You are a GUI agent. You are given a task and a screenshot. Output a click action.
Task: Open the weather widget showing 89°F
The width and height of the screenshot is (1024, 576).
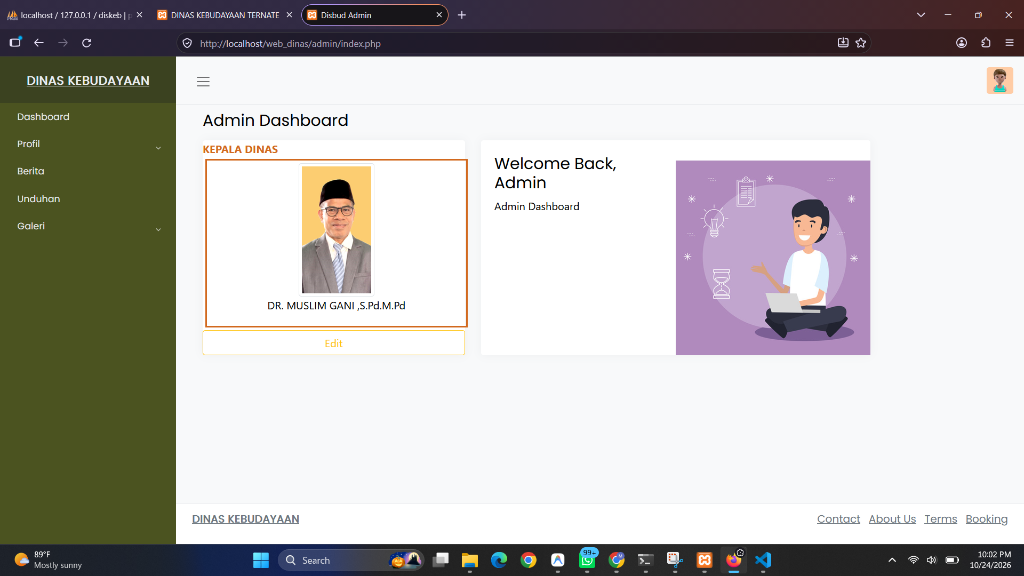tap(49, 560)
